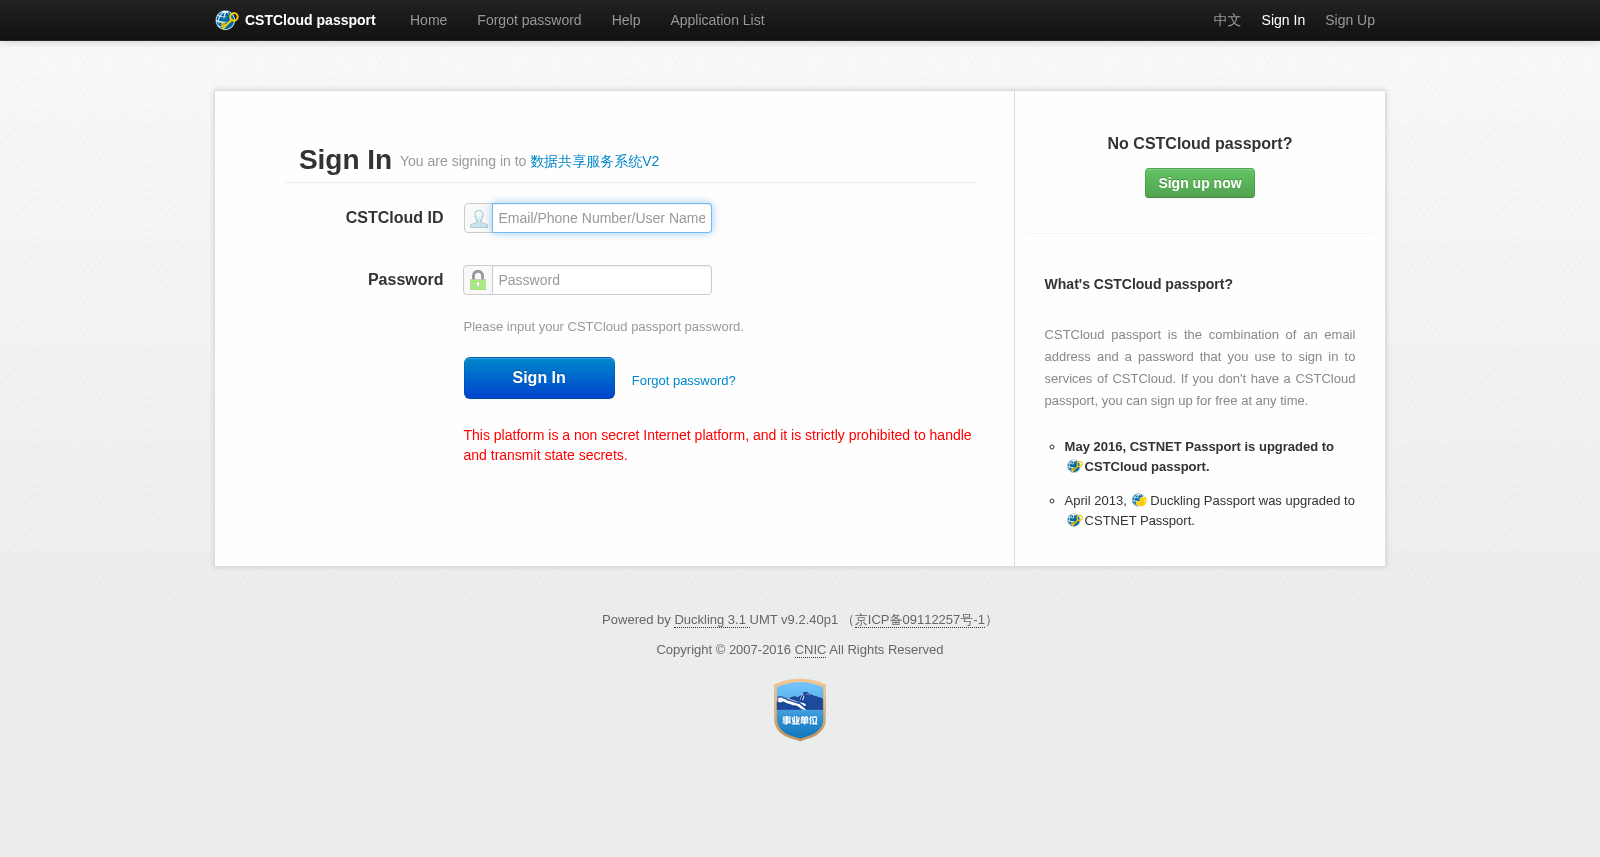Screen dimensions: 1600x857
Task: Click the green 'Sign up now' button
Action: click(x=1200, y=183)
